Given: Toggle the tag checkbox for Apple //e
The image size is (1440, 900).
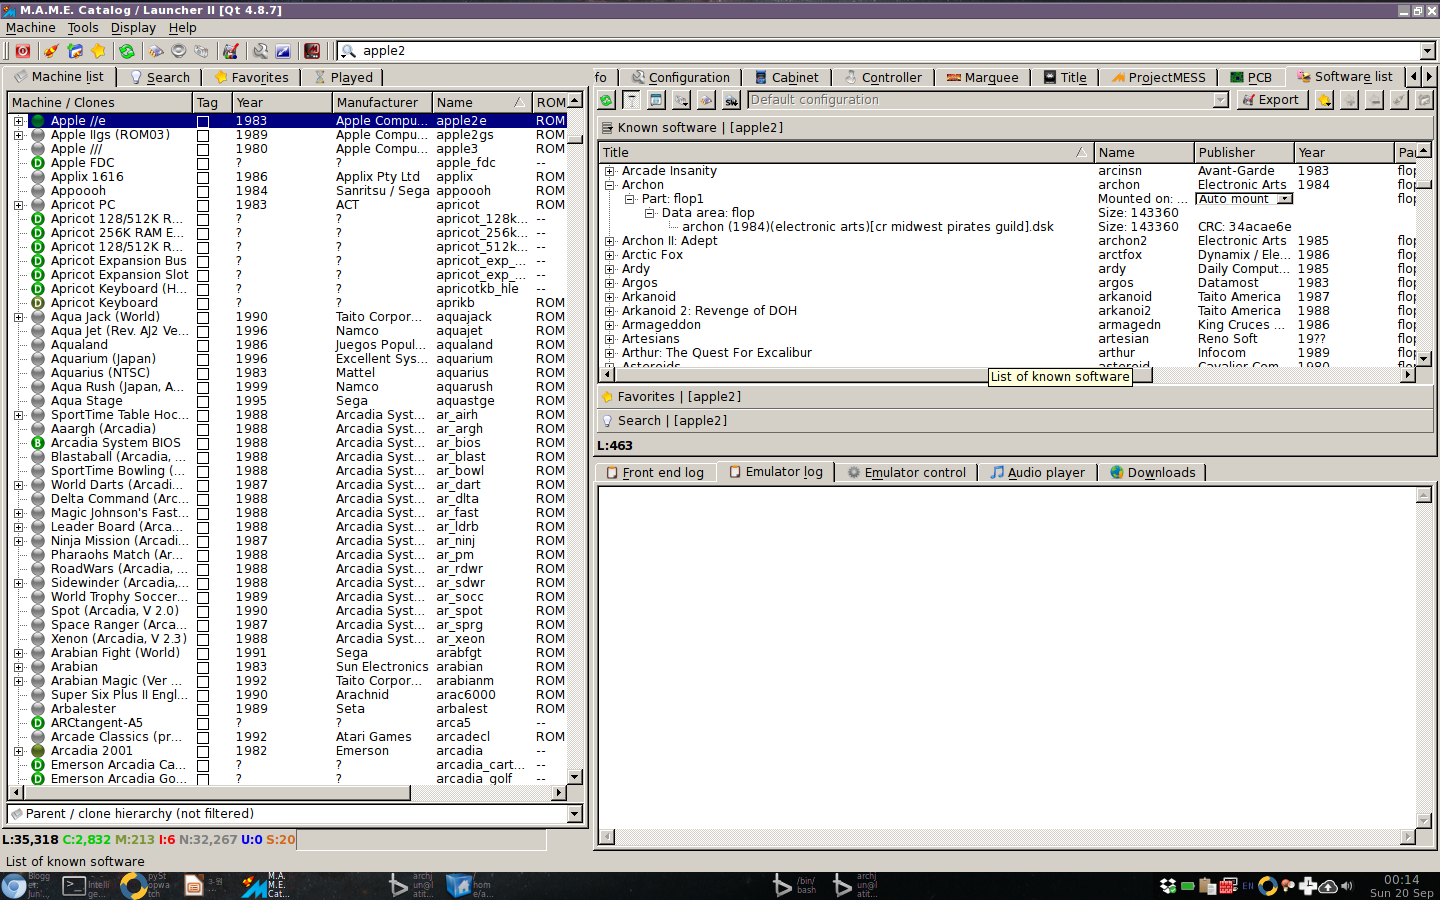Looking at the screenshot, I should [x=203, y=121].
